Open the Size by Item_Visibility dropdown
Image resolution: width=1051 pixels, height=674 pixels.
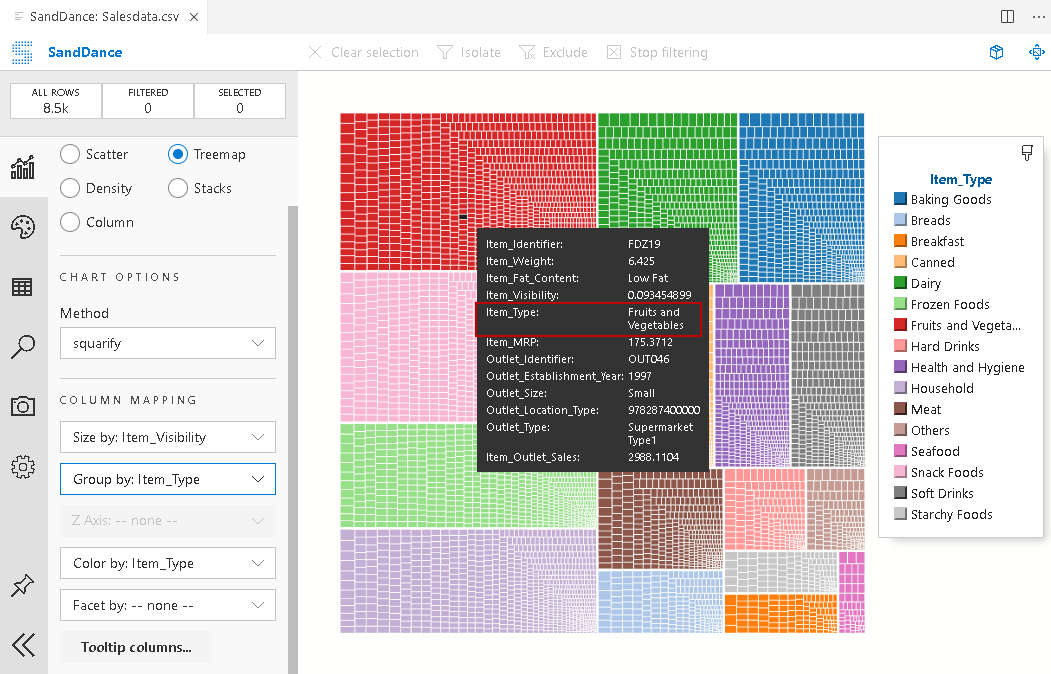pyautogui.click(x=167, y=437)
